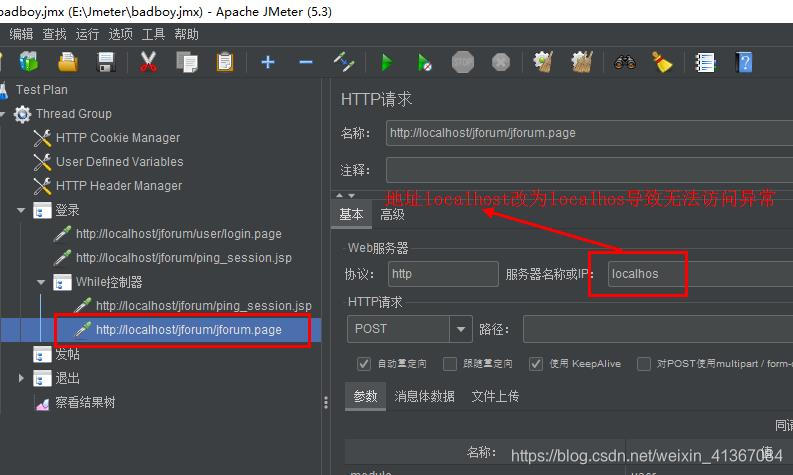Click the Copy toolbar icon

coord(187,62)
